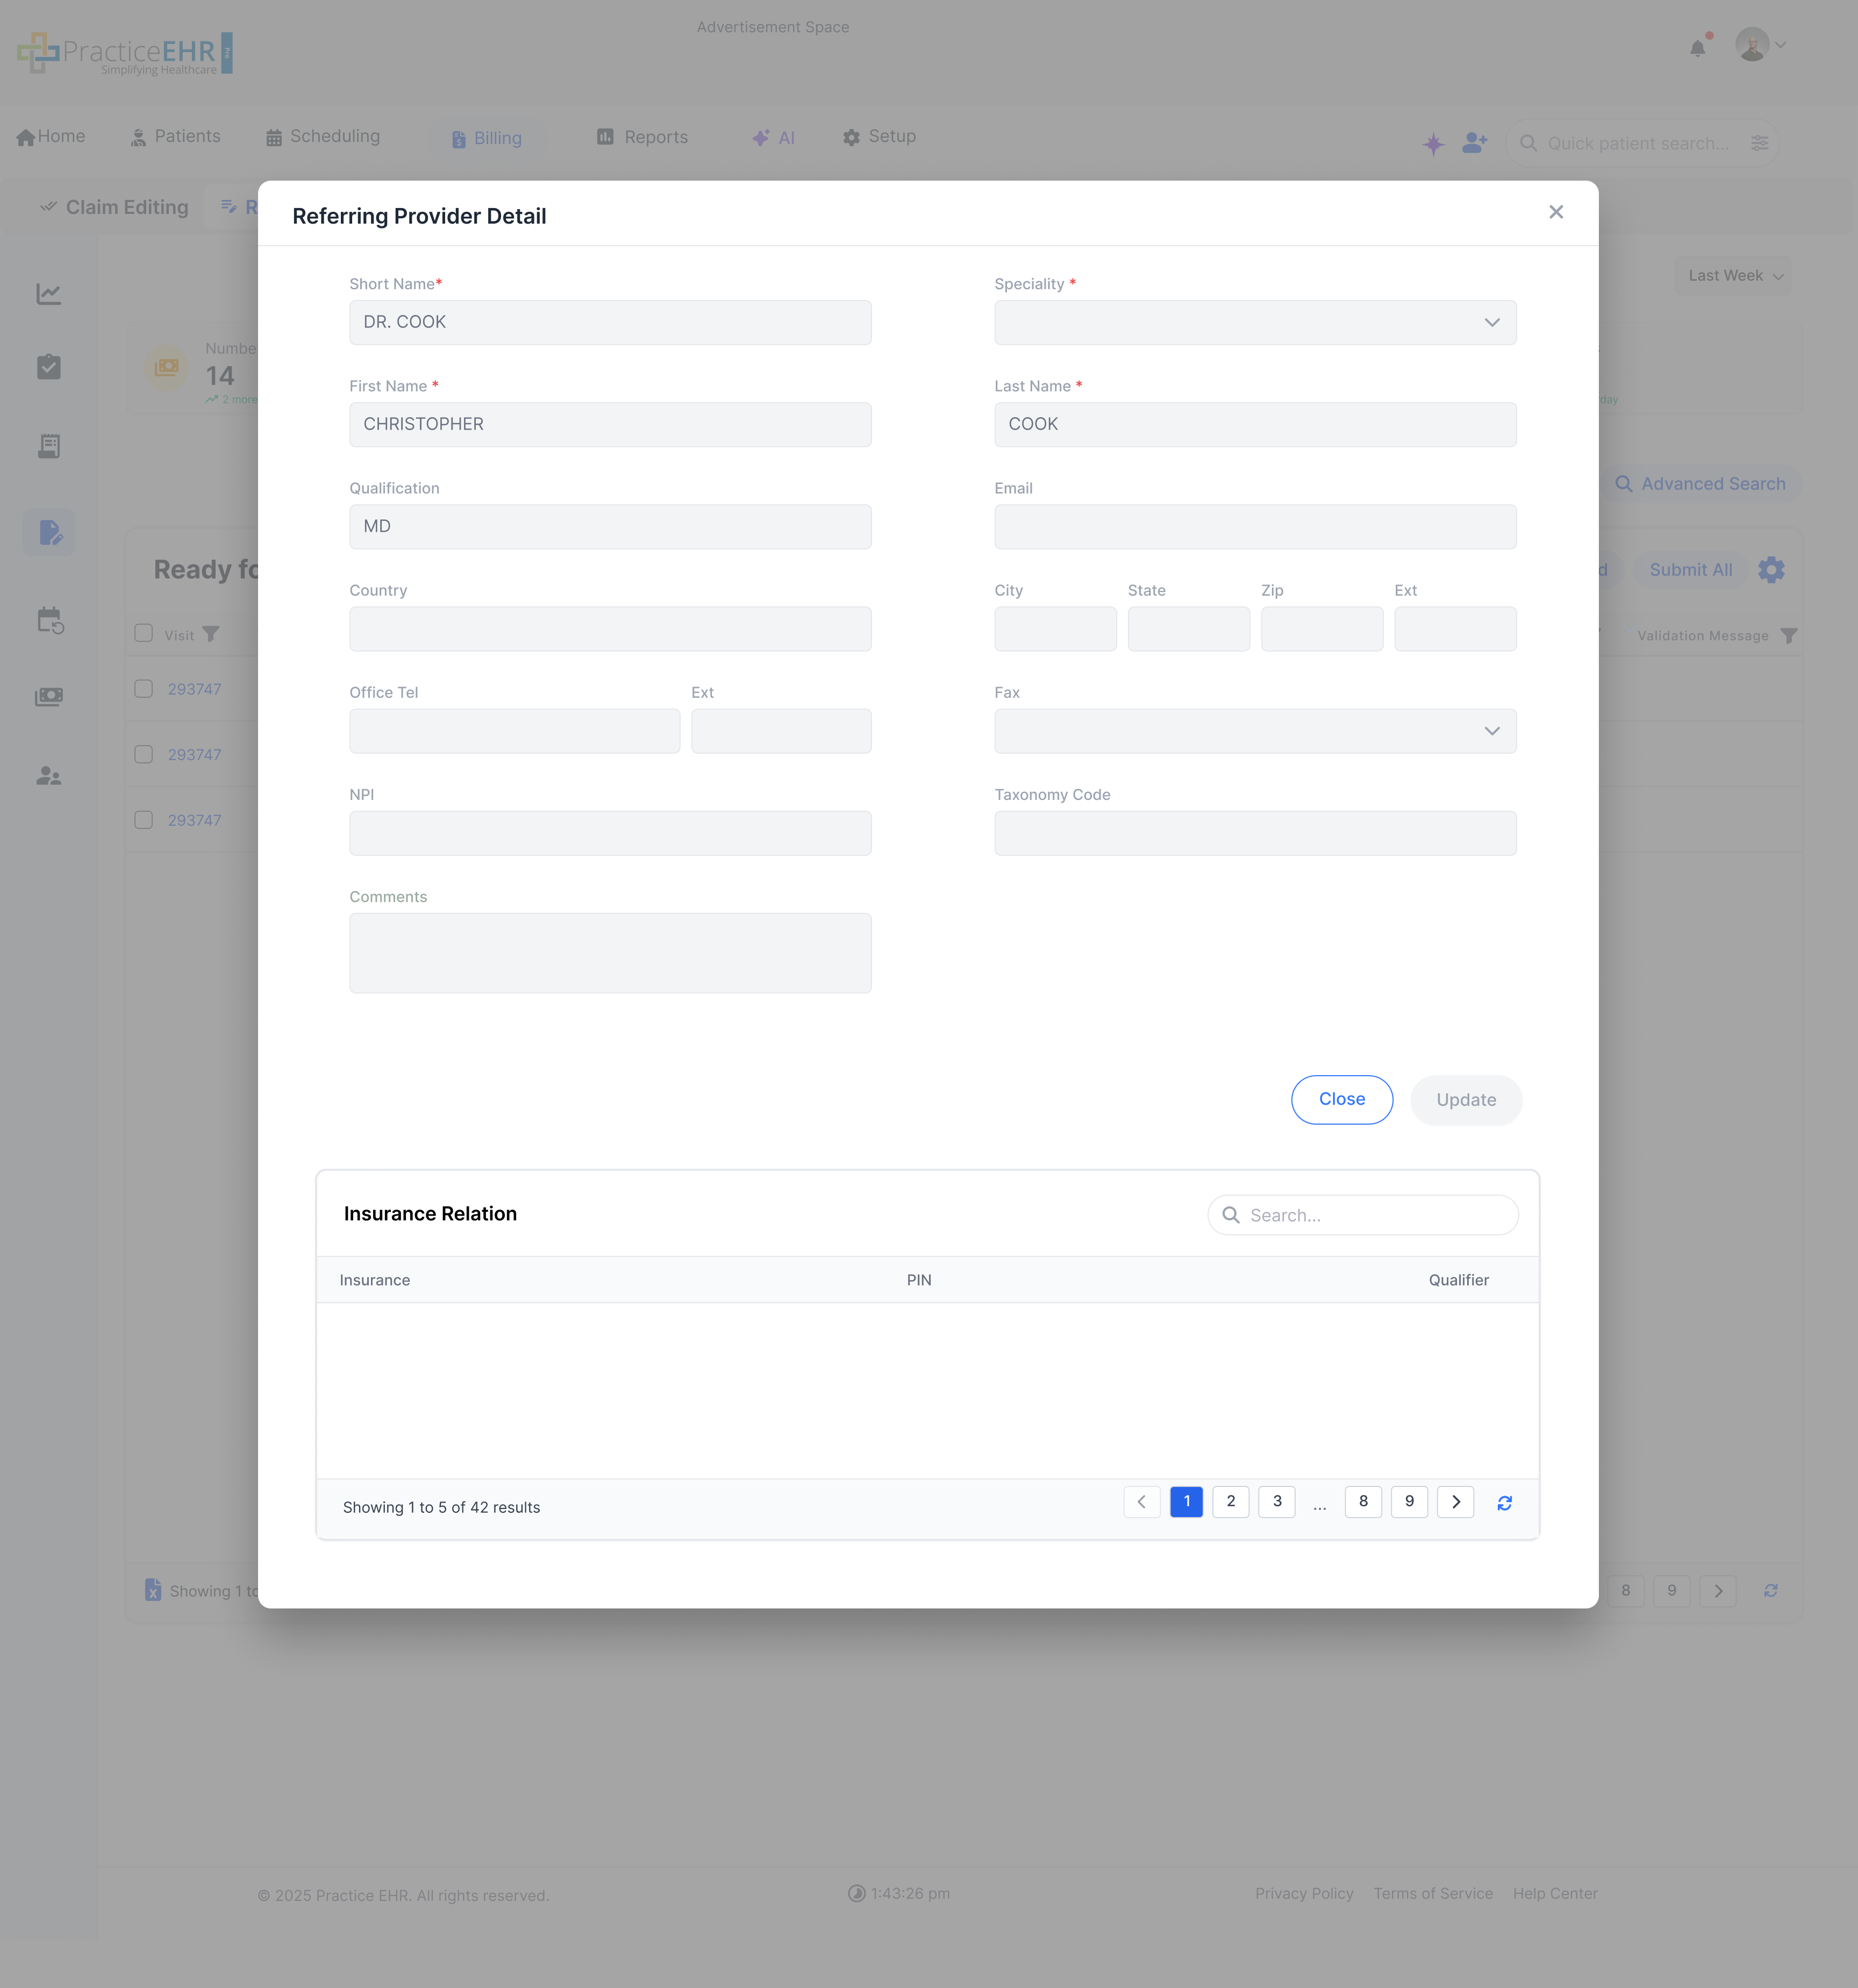Image resolution: width=1858 pixels, height=1988 pixels.
Task: Click the add new patient icon
Action: pyautogui.click(x=1474, y=143)
